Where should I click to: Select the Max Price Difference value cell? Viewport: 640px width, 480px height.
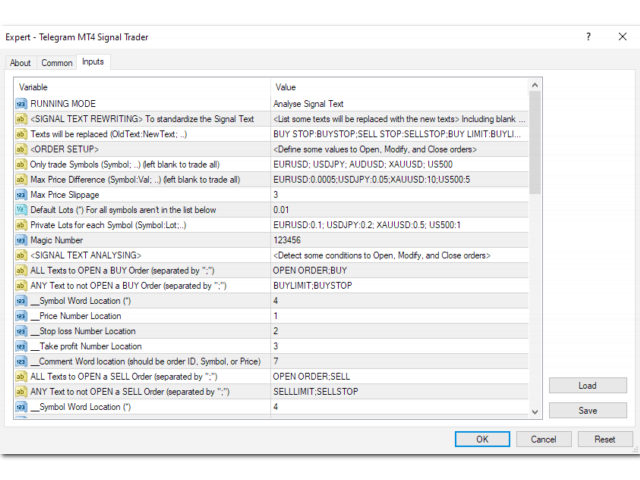pyautogui.click(x=399, y=180)
